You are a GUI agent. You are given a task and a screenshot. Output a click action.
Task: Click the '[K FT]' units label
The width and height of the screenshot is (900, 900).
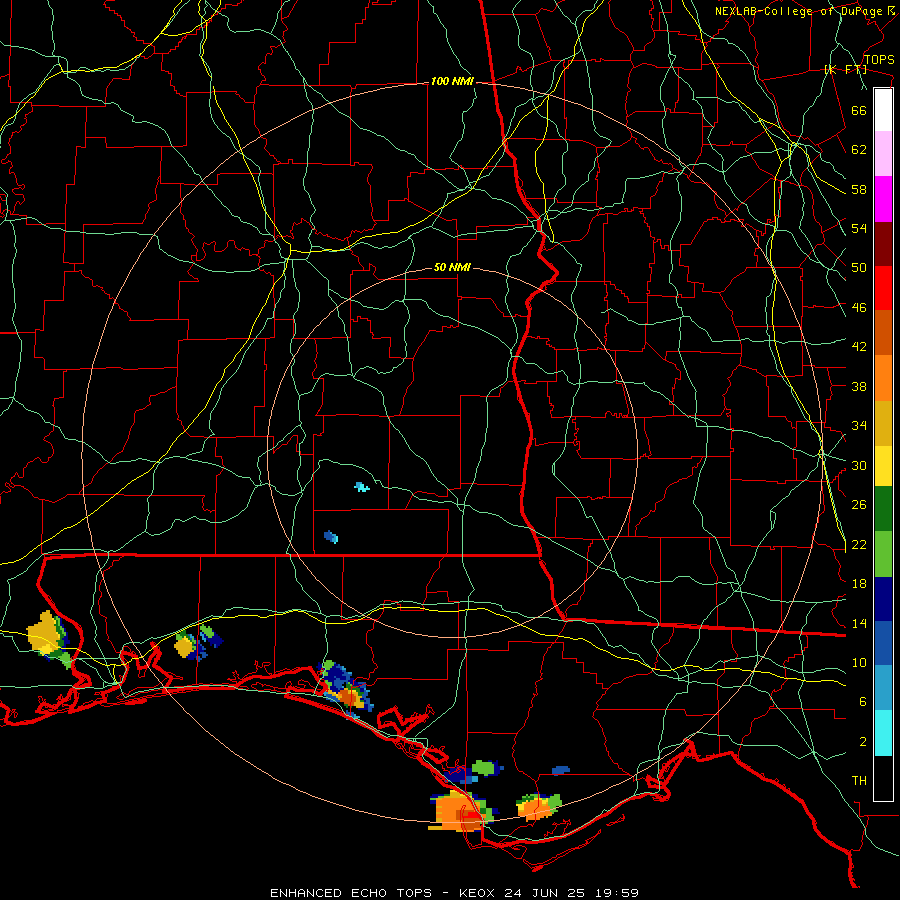(x=845, y=70)
